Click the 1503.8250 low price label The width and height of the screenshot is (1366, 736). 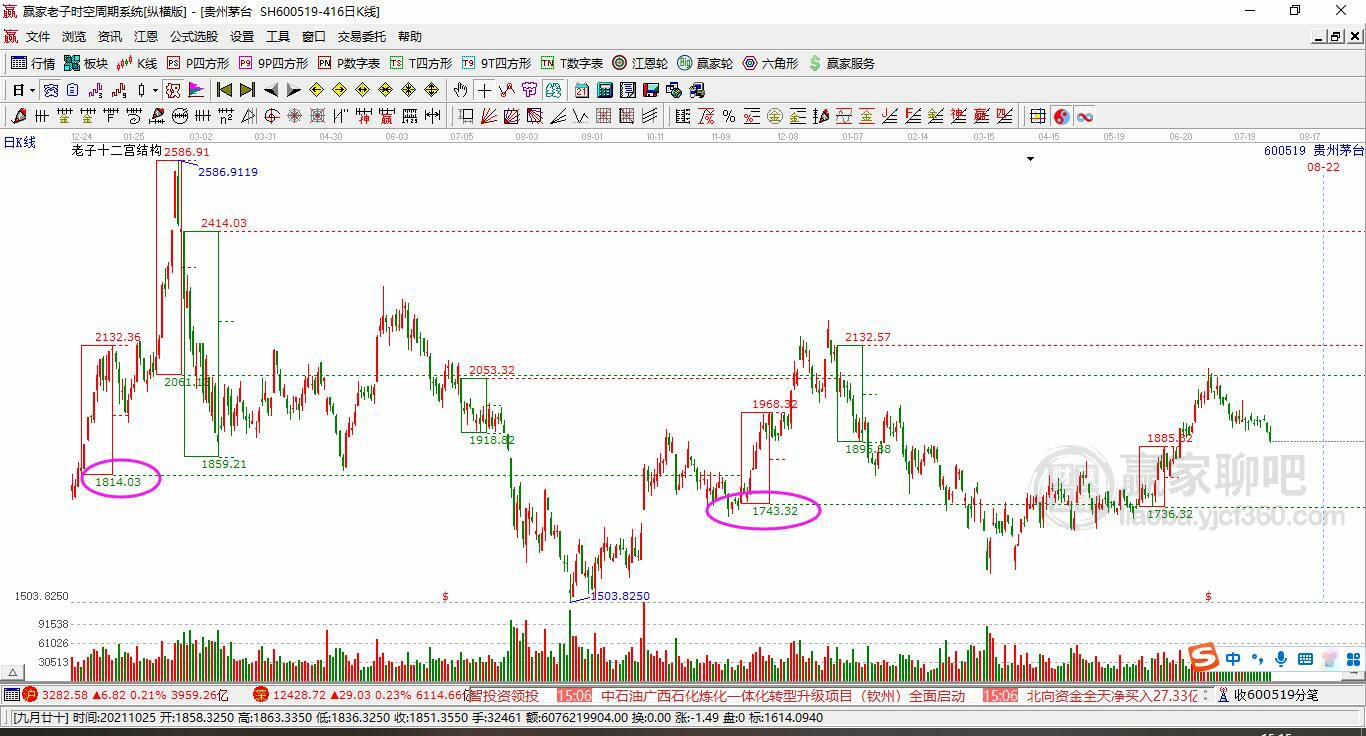(x=620, y=596)
